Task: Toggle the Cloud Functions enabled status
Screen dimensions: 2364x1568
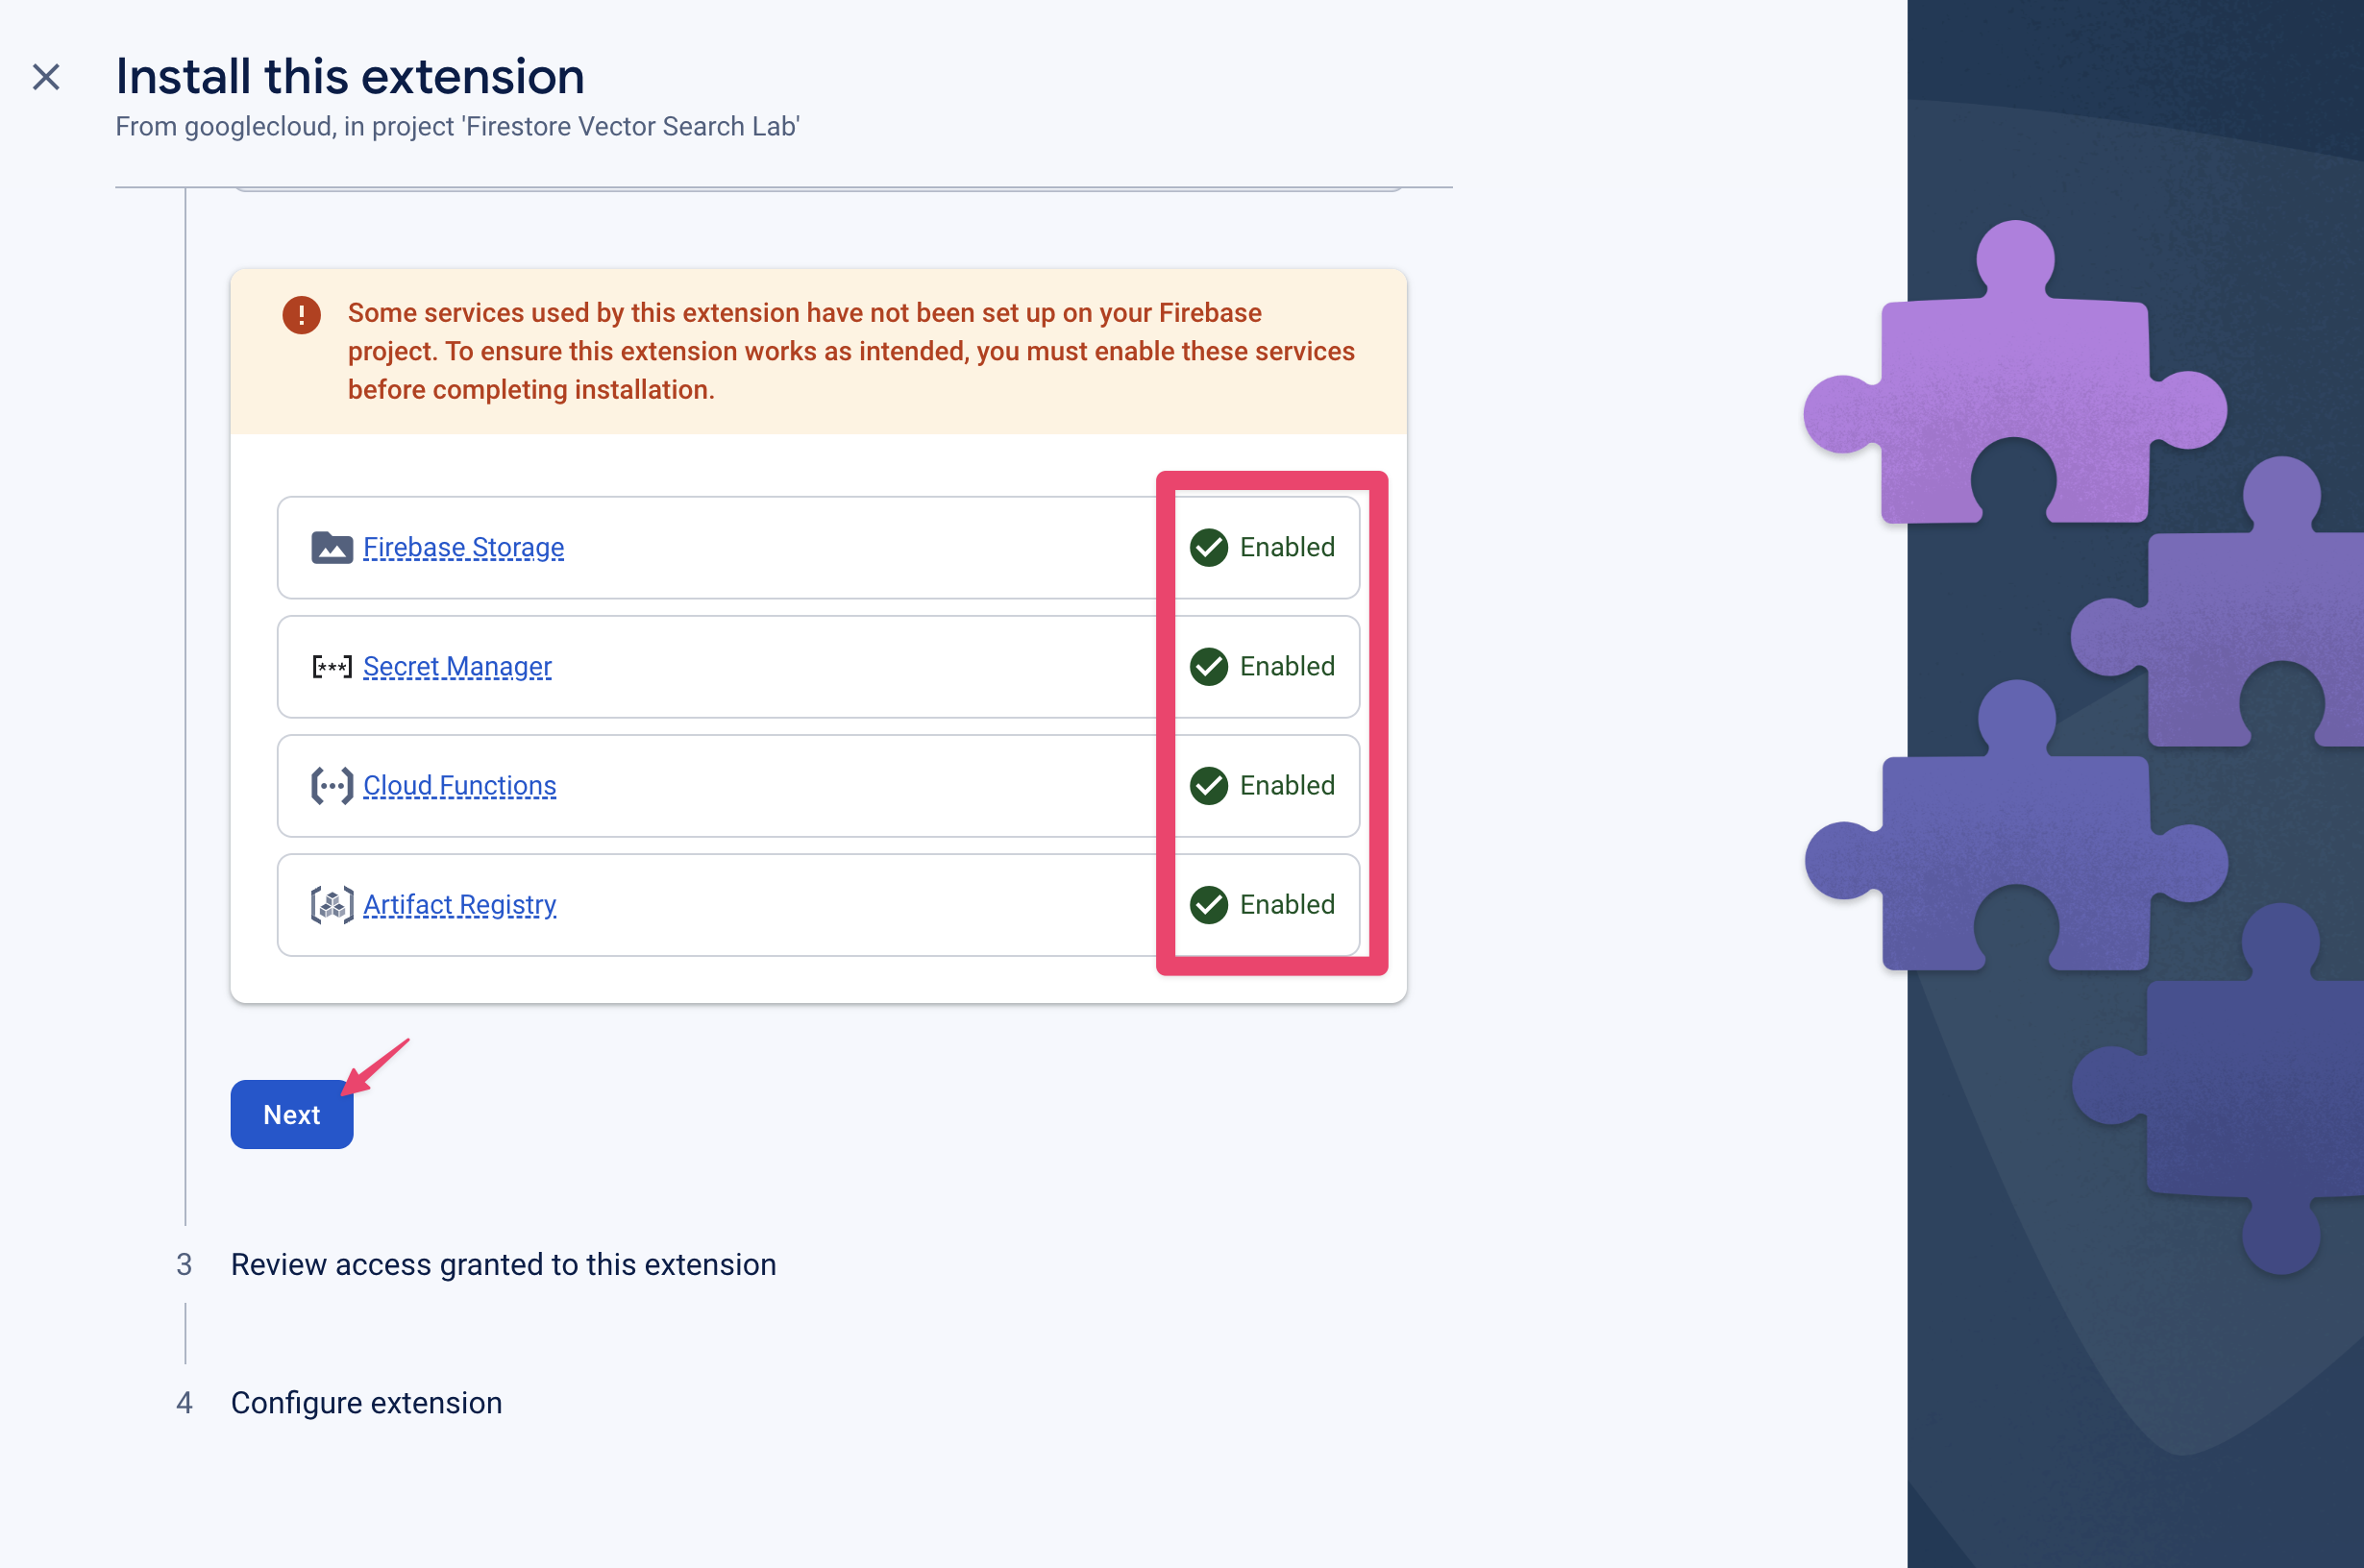Action: pos(1264,784)
